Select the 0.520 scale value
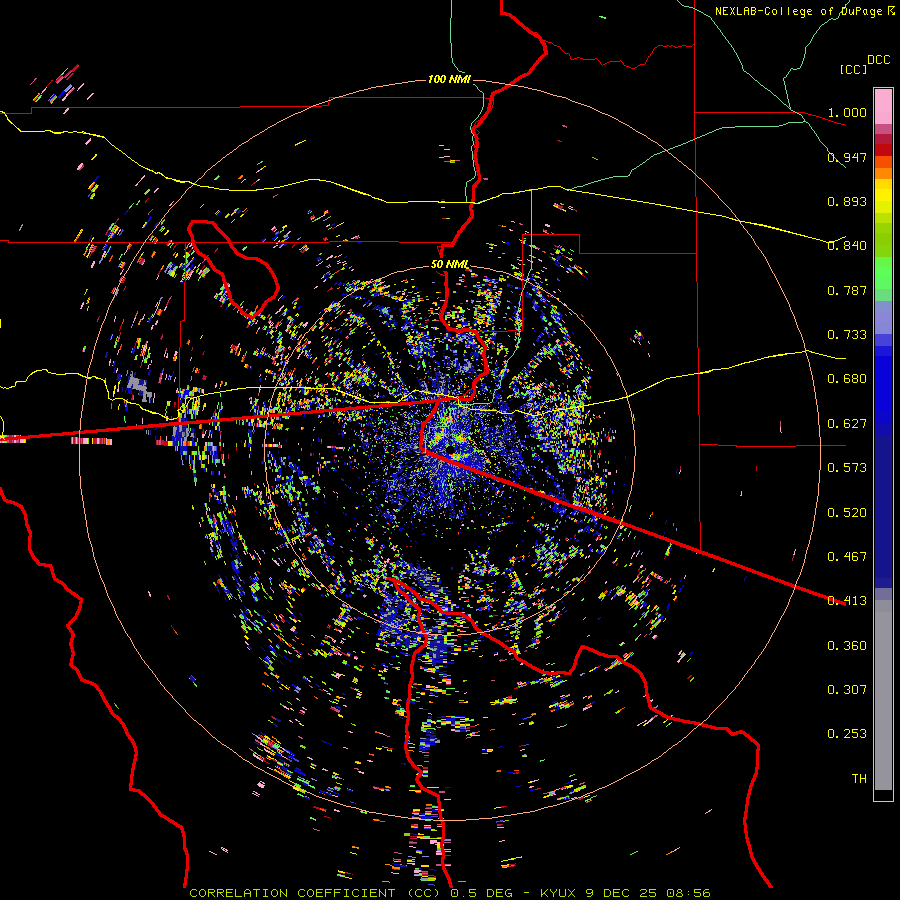This screenshot has width=900, height=900. [x=847, y=513]
